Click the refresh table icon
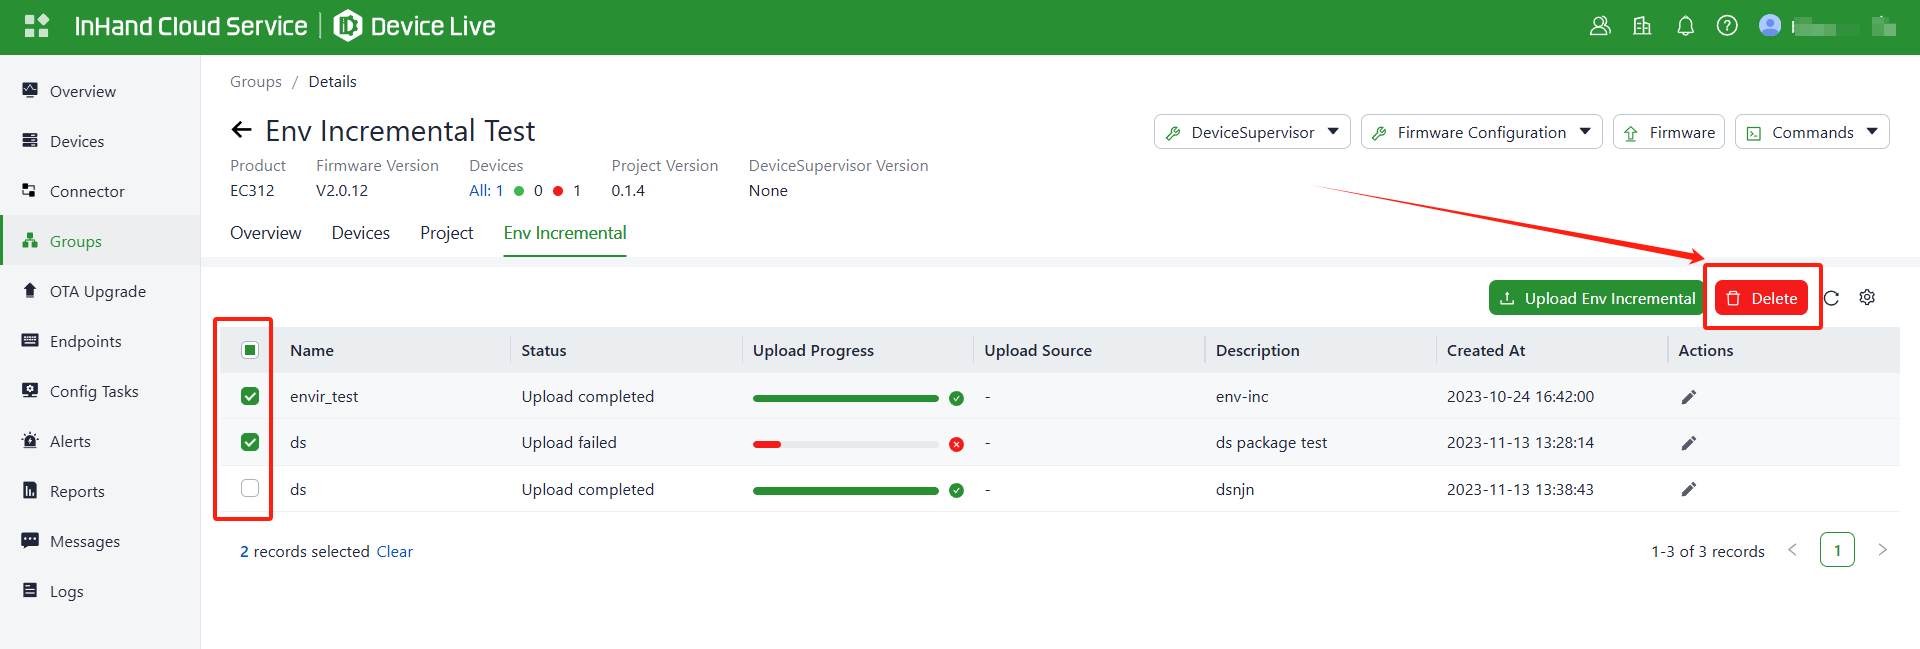The width and height of the screenshot is (1920, 649). pos(1831,298)
